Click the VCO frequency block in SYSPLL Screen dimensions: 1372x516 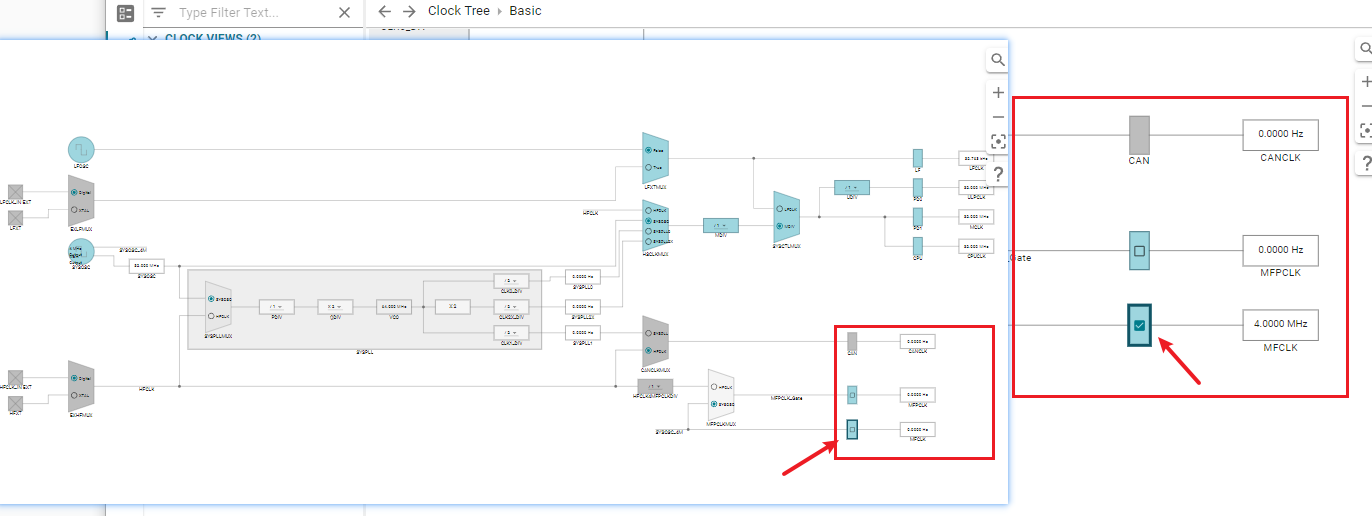click(x=394, y=306)
